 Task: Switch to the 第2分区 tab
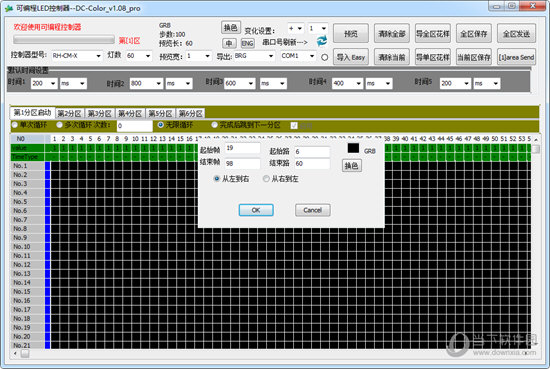pyautogui.click(x=69, y=114)
